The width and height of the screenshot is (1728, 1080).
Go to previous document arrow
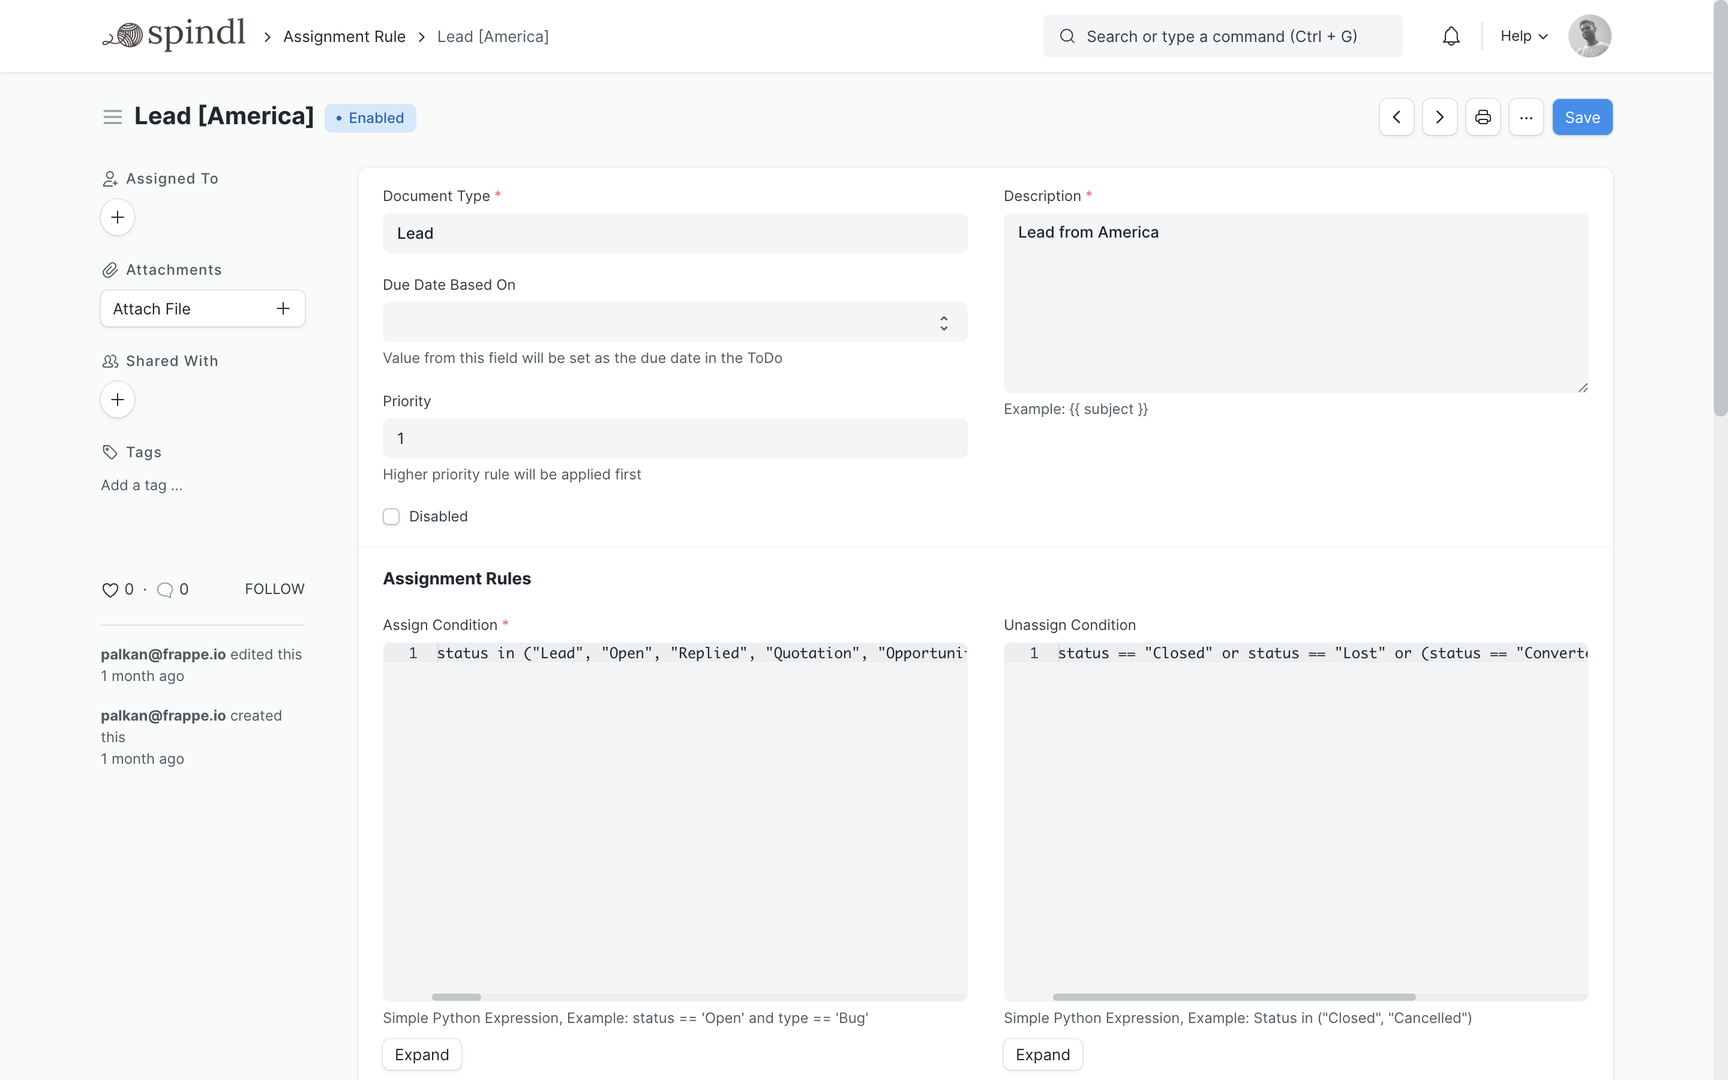pos(1396,117)
